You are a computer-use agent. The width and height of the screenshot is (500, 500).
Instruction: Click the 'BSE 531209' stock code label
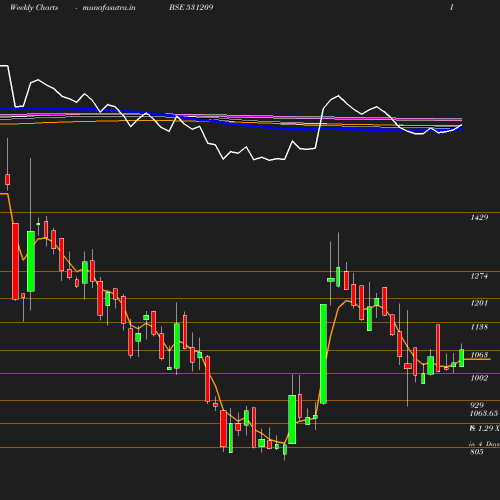191,7
